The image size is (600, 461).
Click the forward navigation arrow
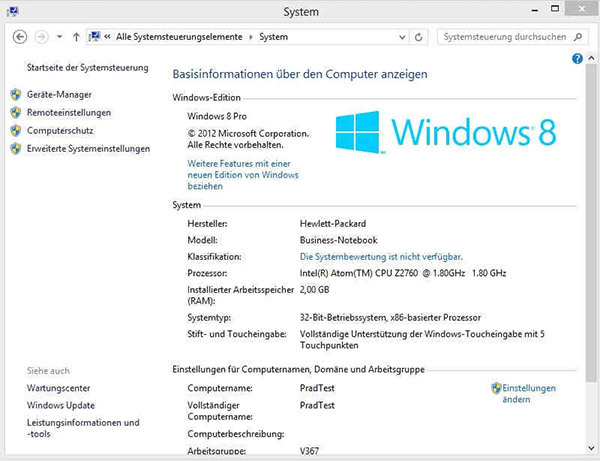pyautogui.click(x=42, y=37)
